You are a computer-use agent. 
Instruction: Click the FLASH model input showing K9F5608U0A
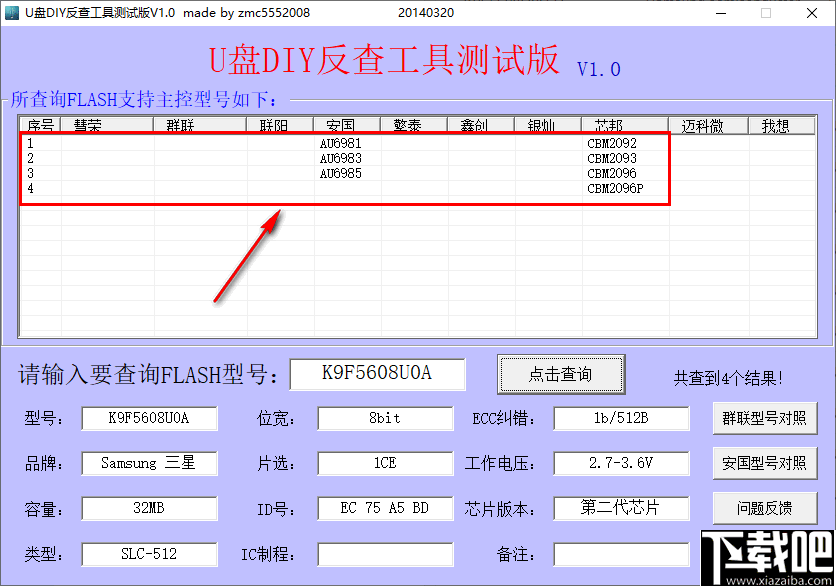[377, 374]
